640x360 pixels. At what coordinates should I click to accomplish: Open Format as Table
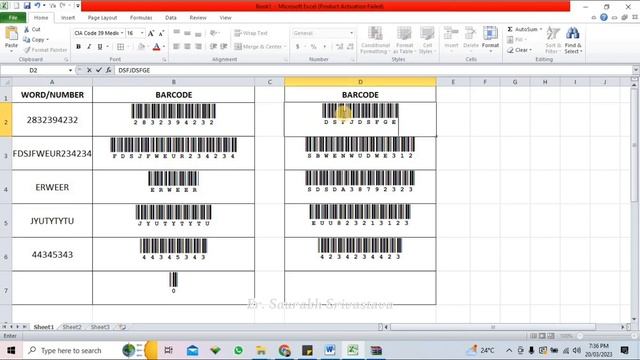404,40
